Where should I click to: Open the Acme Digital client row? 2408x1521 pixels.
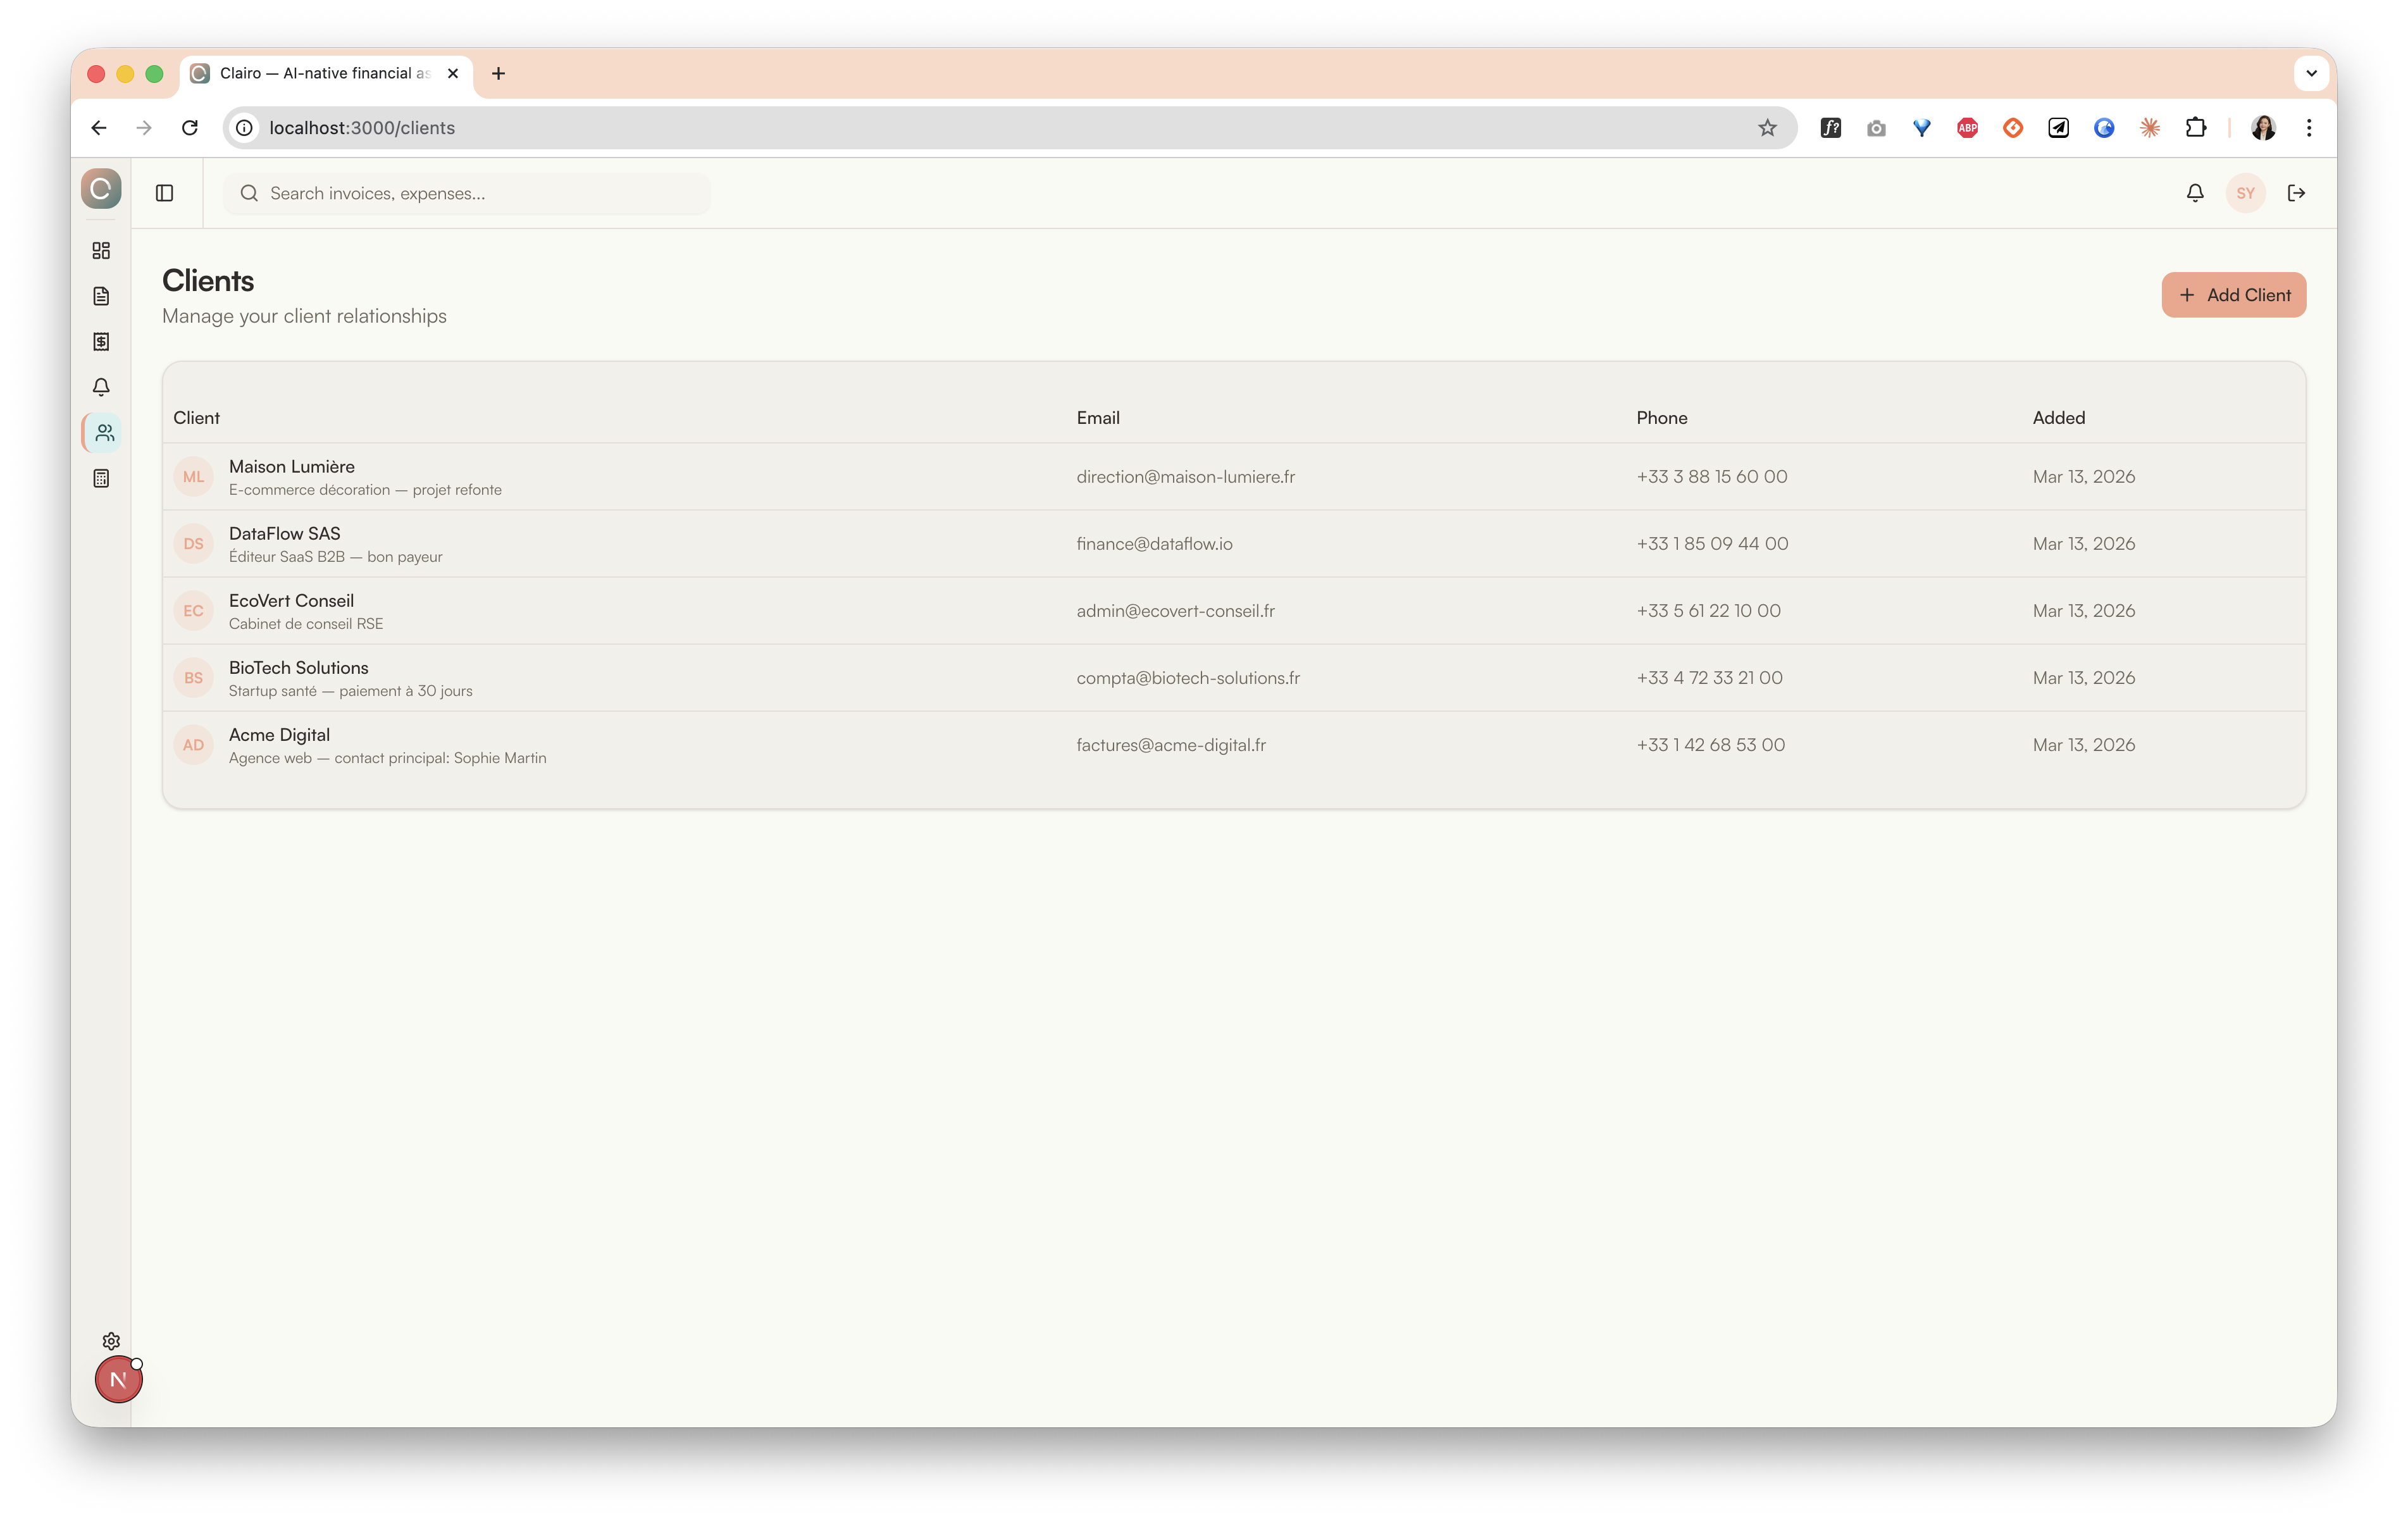1234,745
